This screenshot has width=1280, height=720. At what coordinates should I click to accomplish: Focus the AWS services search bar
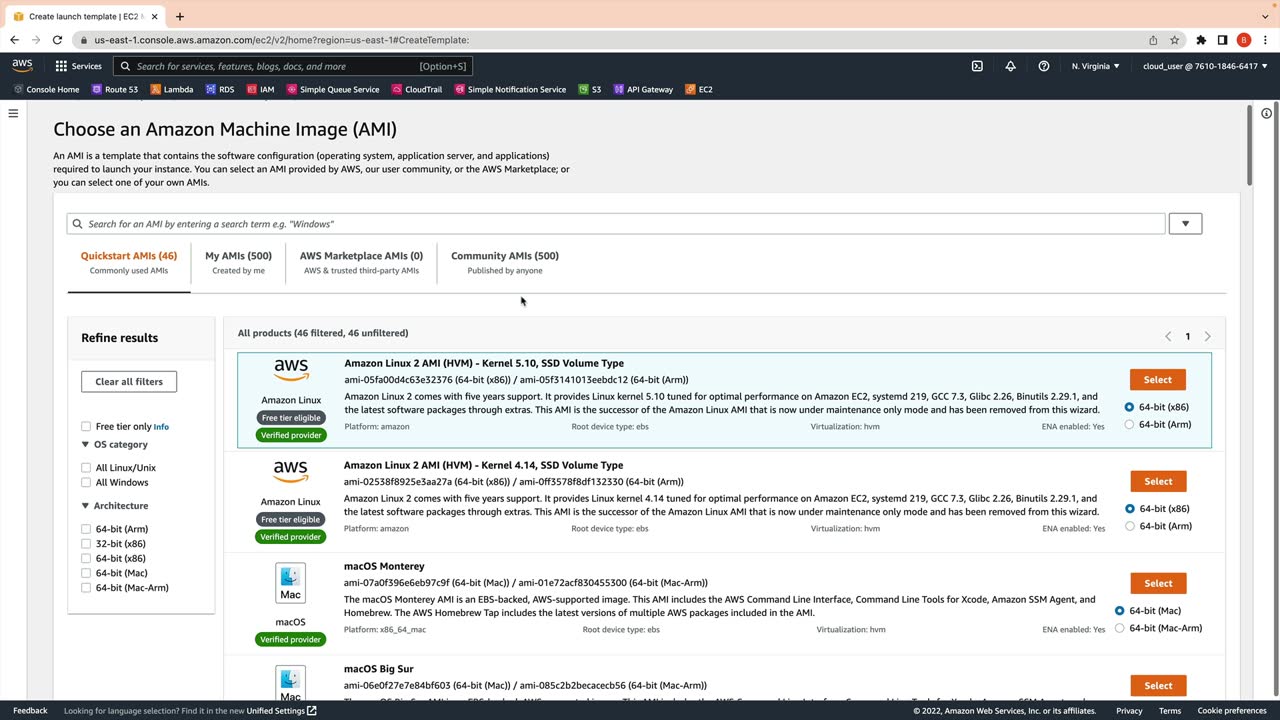[x=293, y=66]
